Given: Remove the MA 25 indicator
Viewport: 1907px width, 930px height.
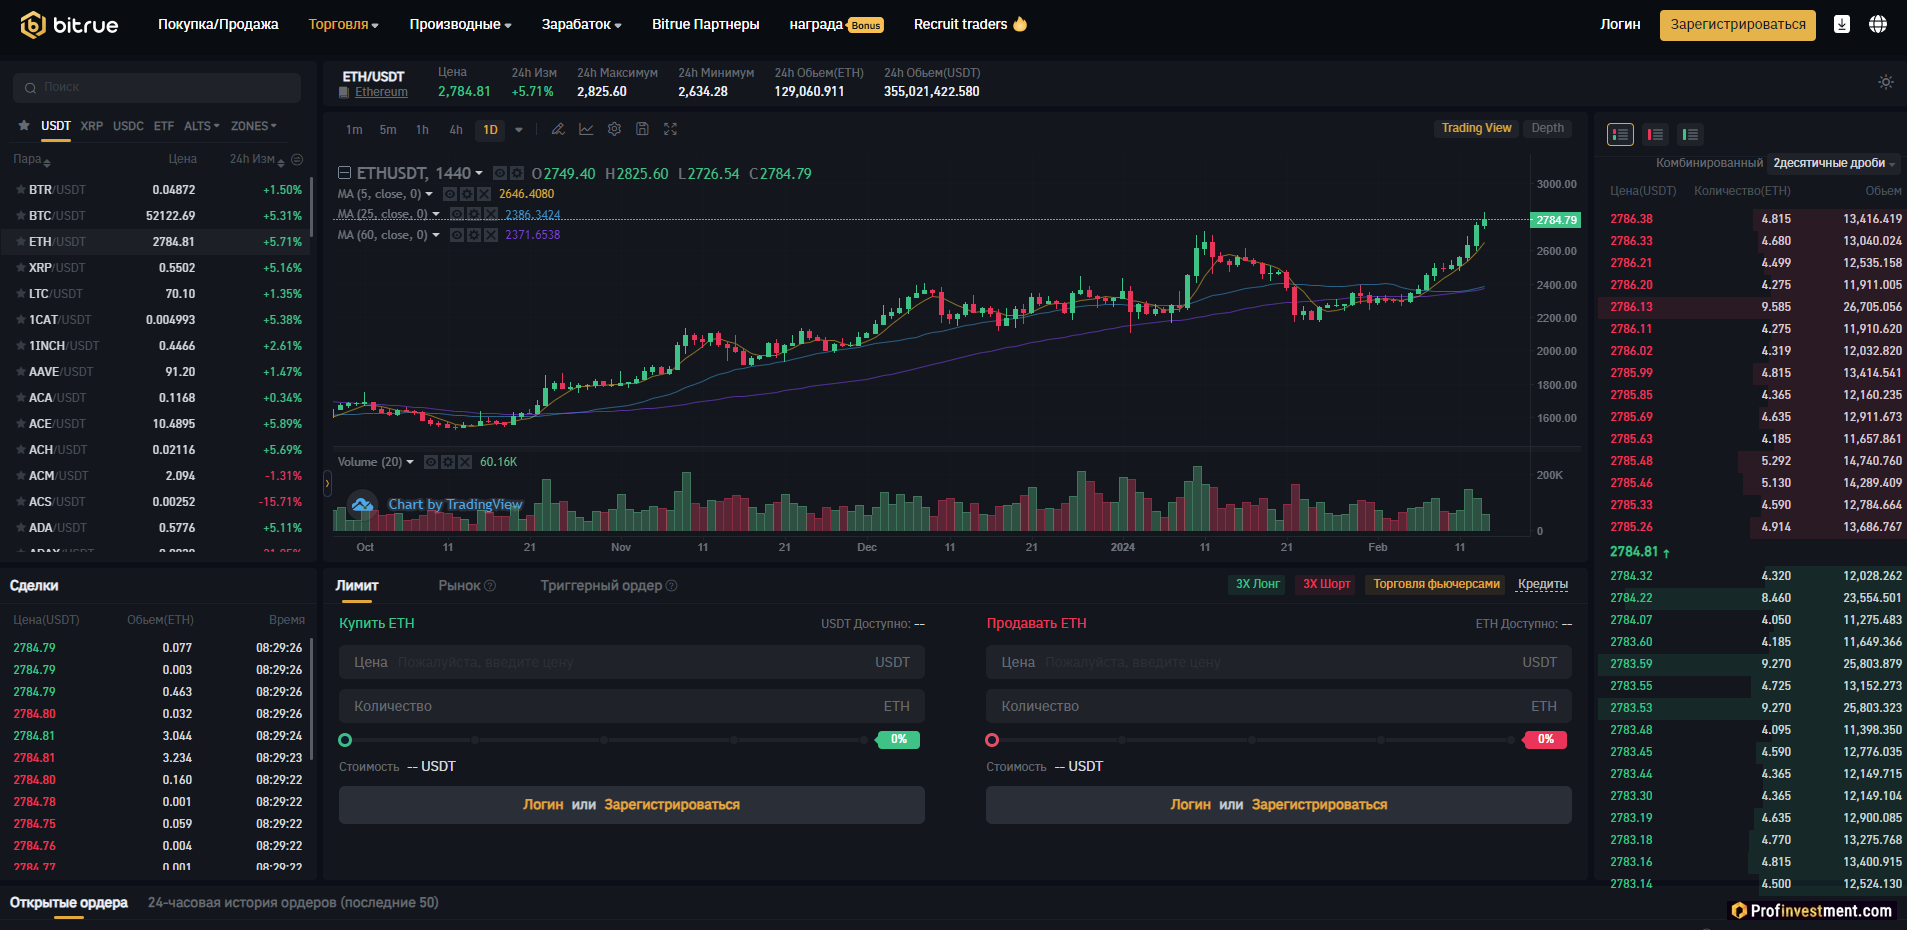Looking at the screenshot, I should pyautogui.click(x=490, y=214).
